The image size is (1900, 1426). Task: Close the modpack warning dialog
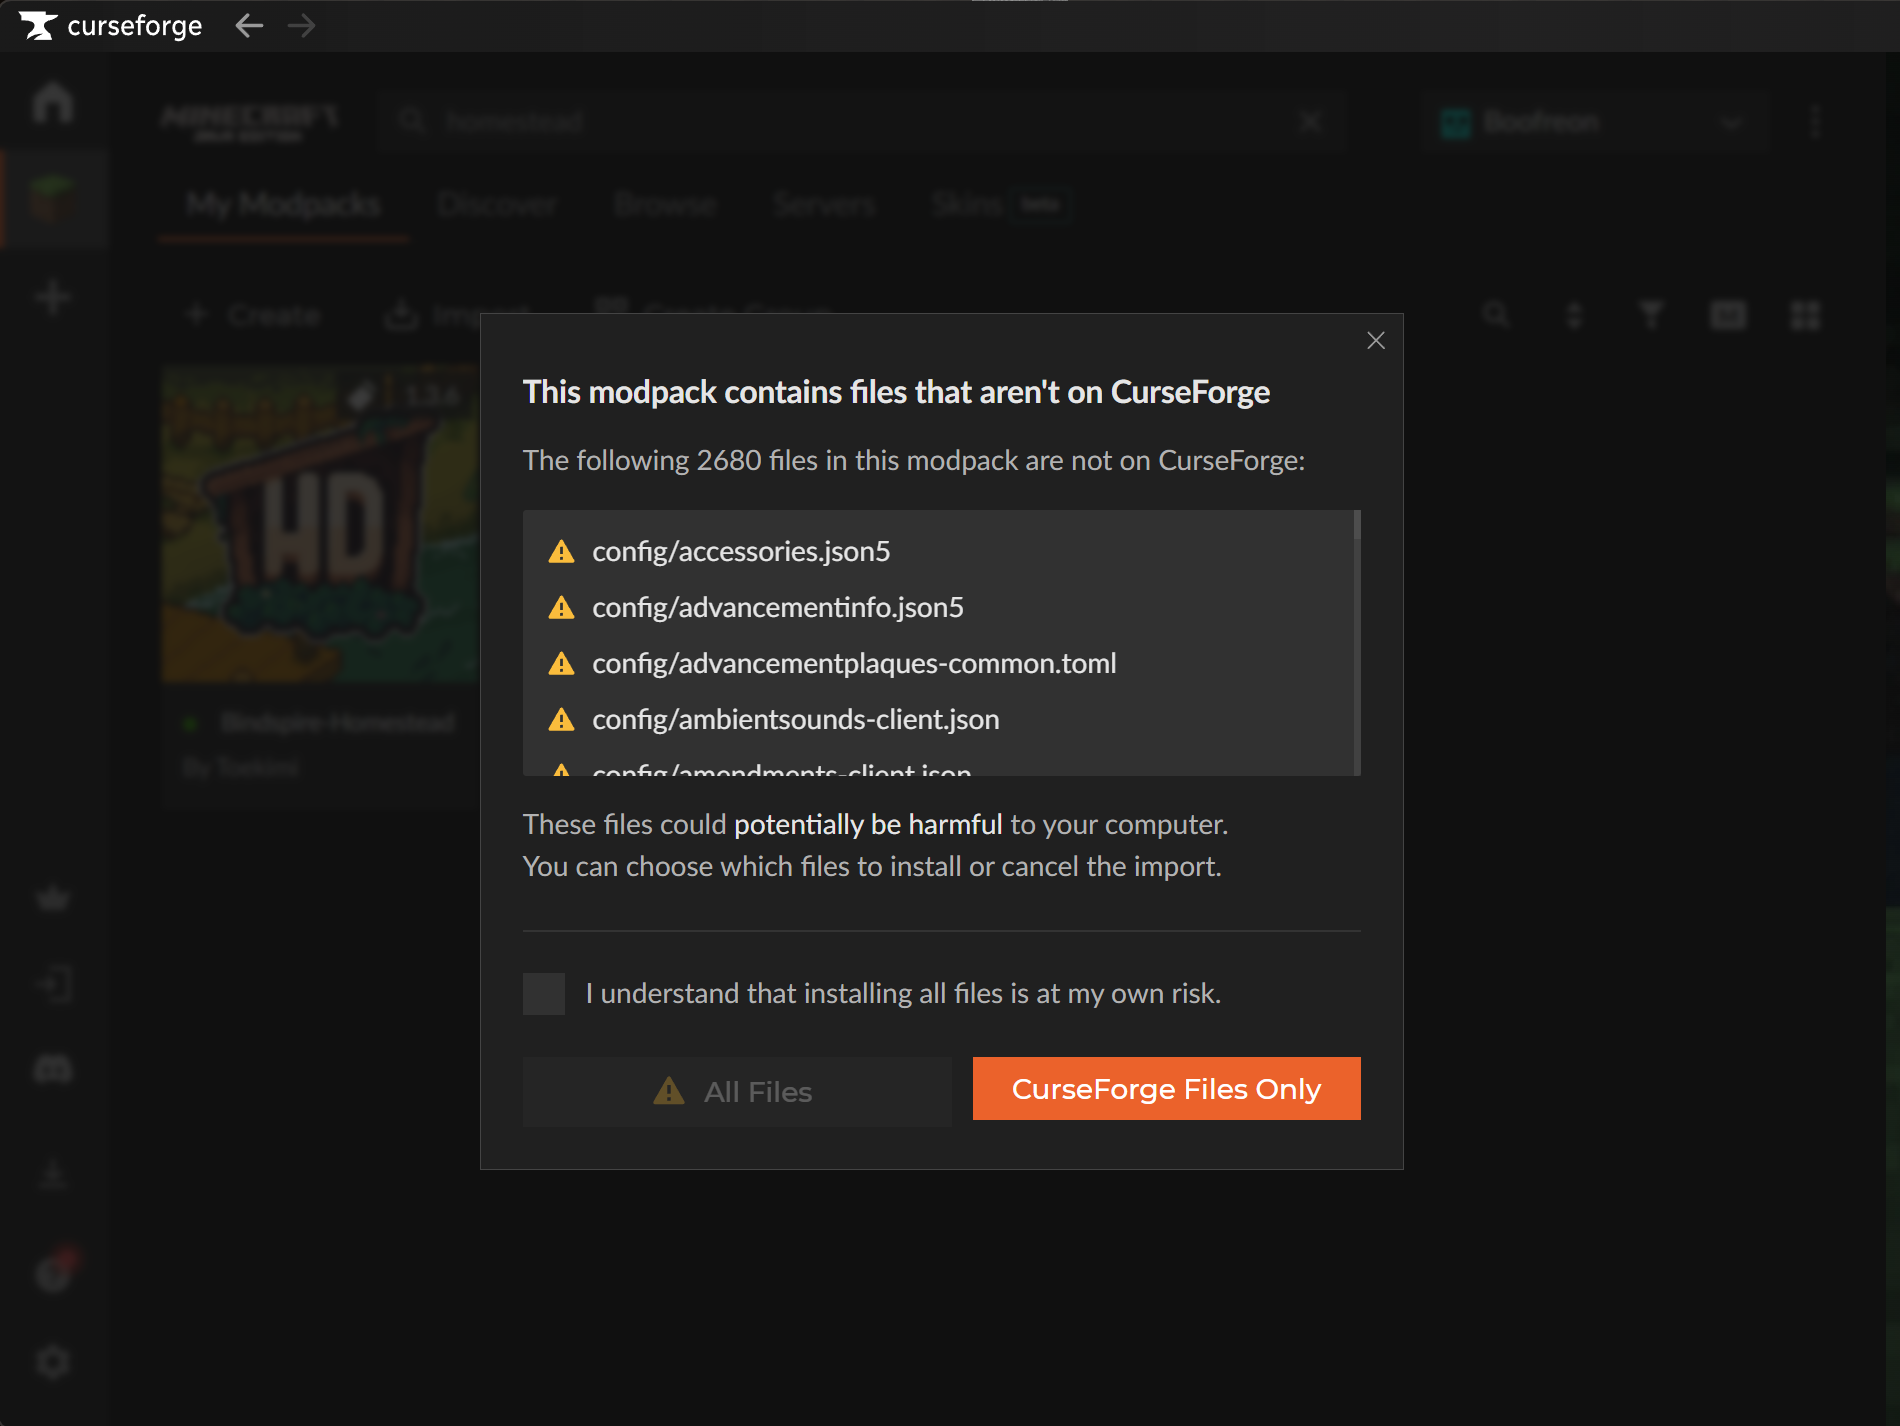click(x=1376, y=340)
